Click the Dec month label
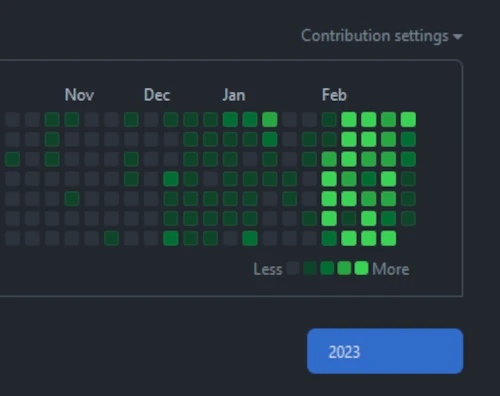The height and width of the screenshot is (396, 500). pyautogui.click(x=157, y=95)
